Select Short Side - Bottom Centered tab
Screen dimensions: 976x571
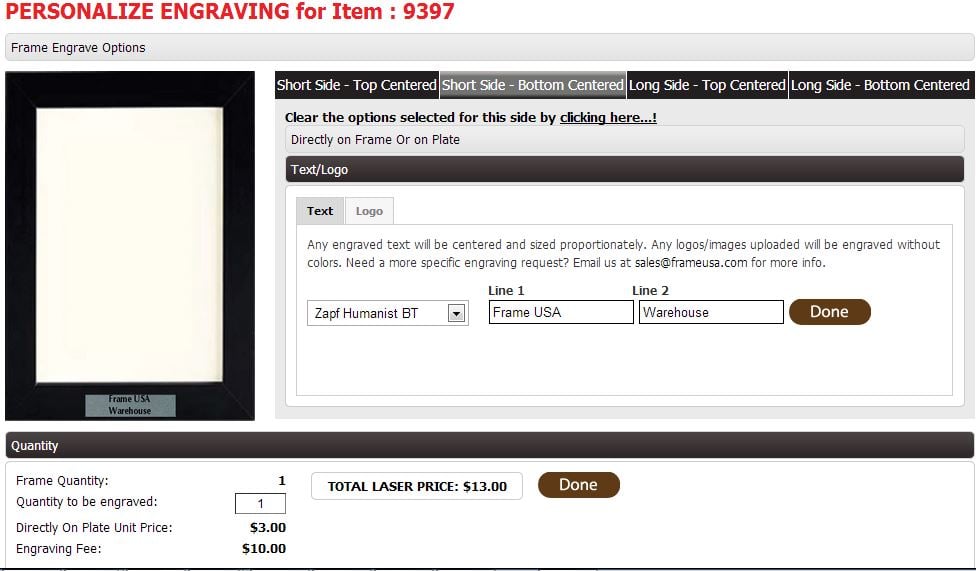tap(533, 85)
